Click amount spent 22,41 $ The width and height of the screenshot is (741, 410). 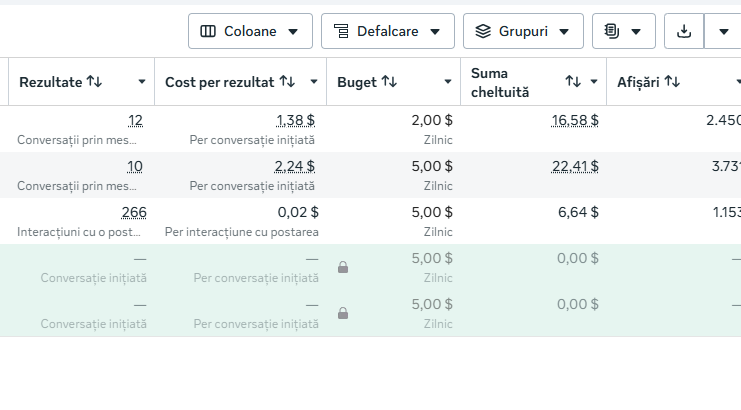click(575, 166)
